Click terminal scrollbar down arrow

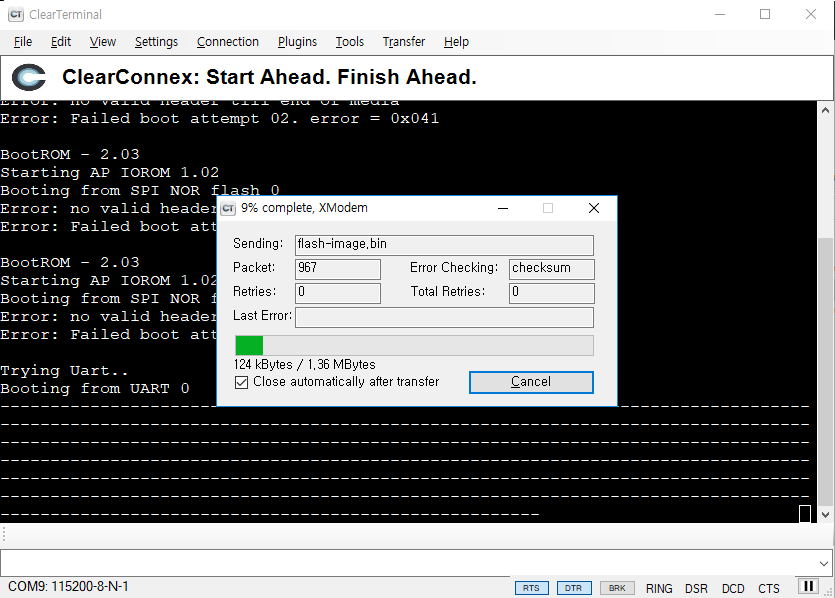825,514
